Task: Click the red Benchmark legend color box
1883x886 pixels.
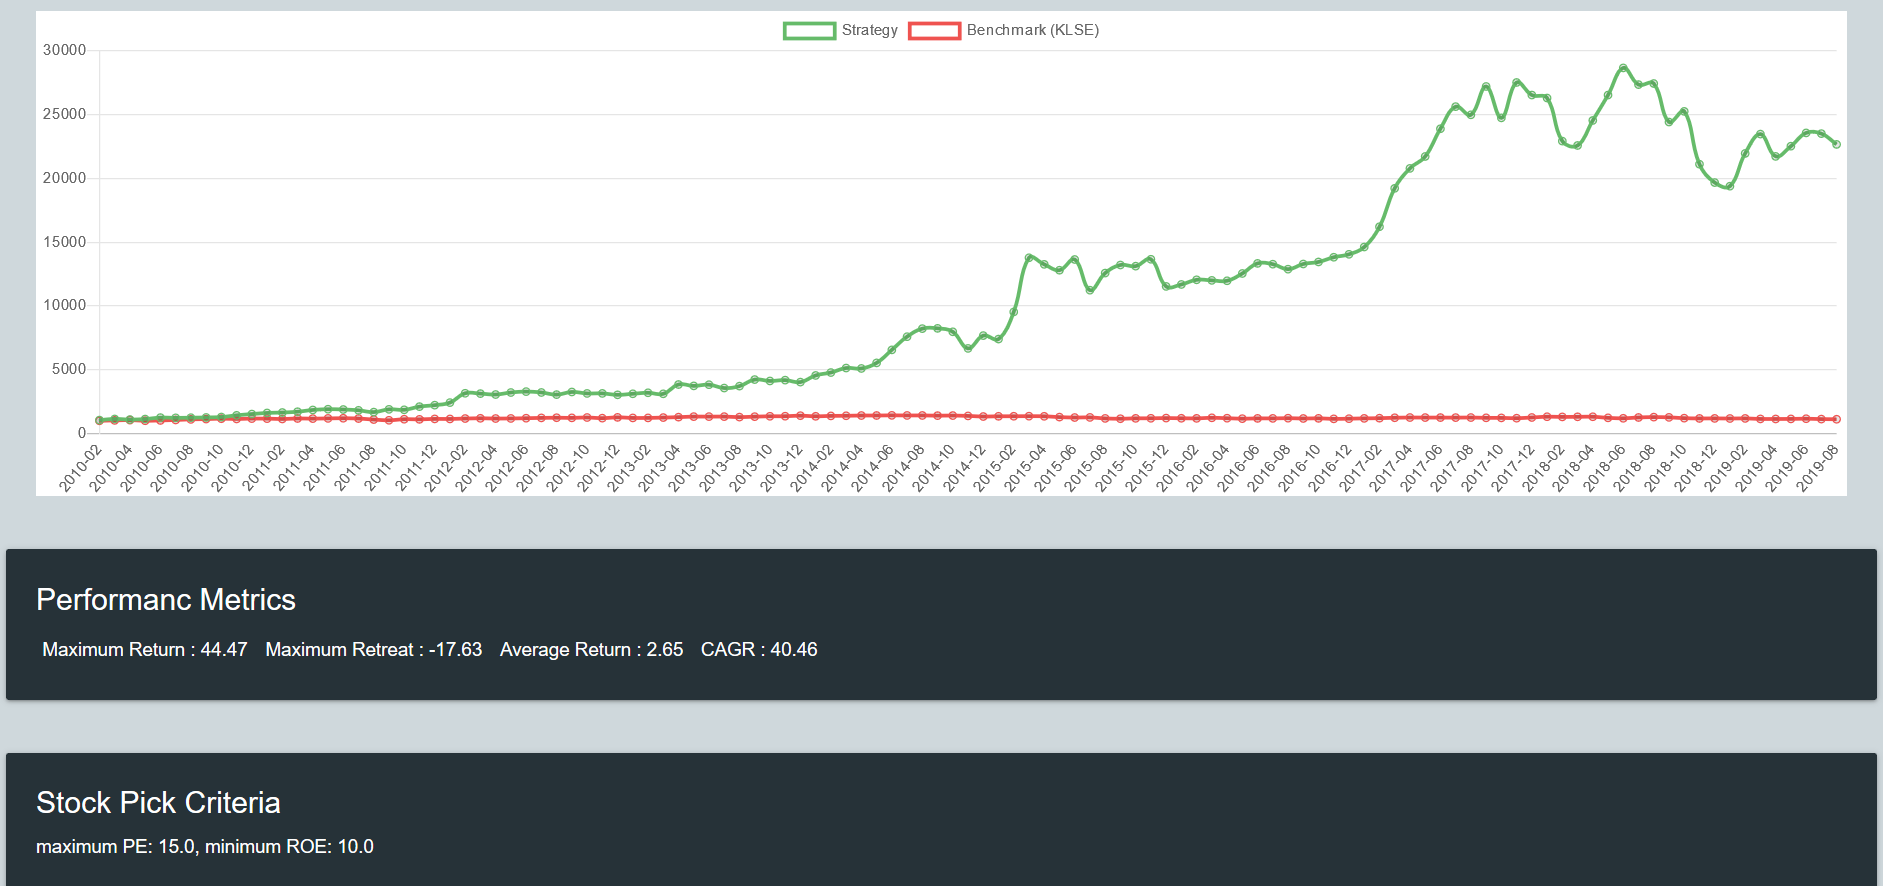Action: [934, 31]
